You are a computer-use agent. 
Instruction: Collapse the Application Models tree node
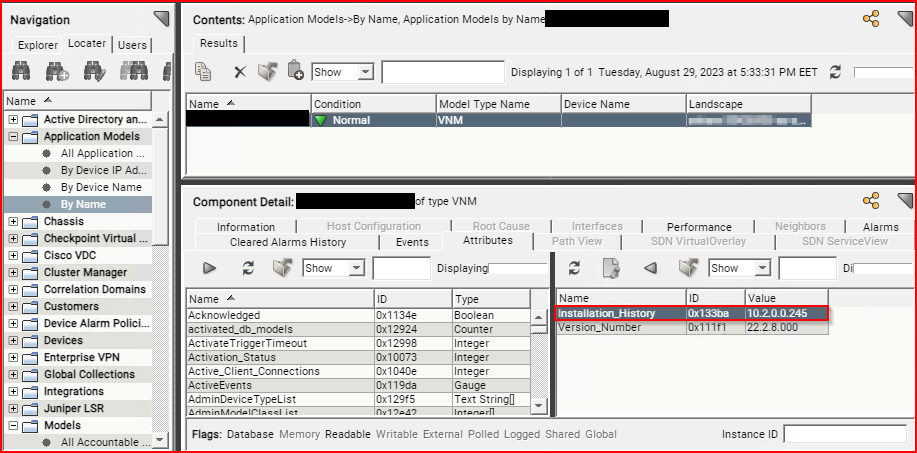point(13,136)
